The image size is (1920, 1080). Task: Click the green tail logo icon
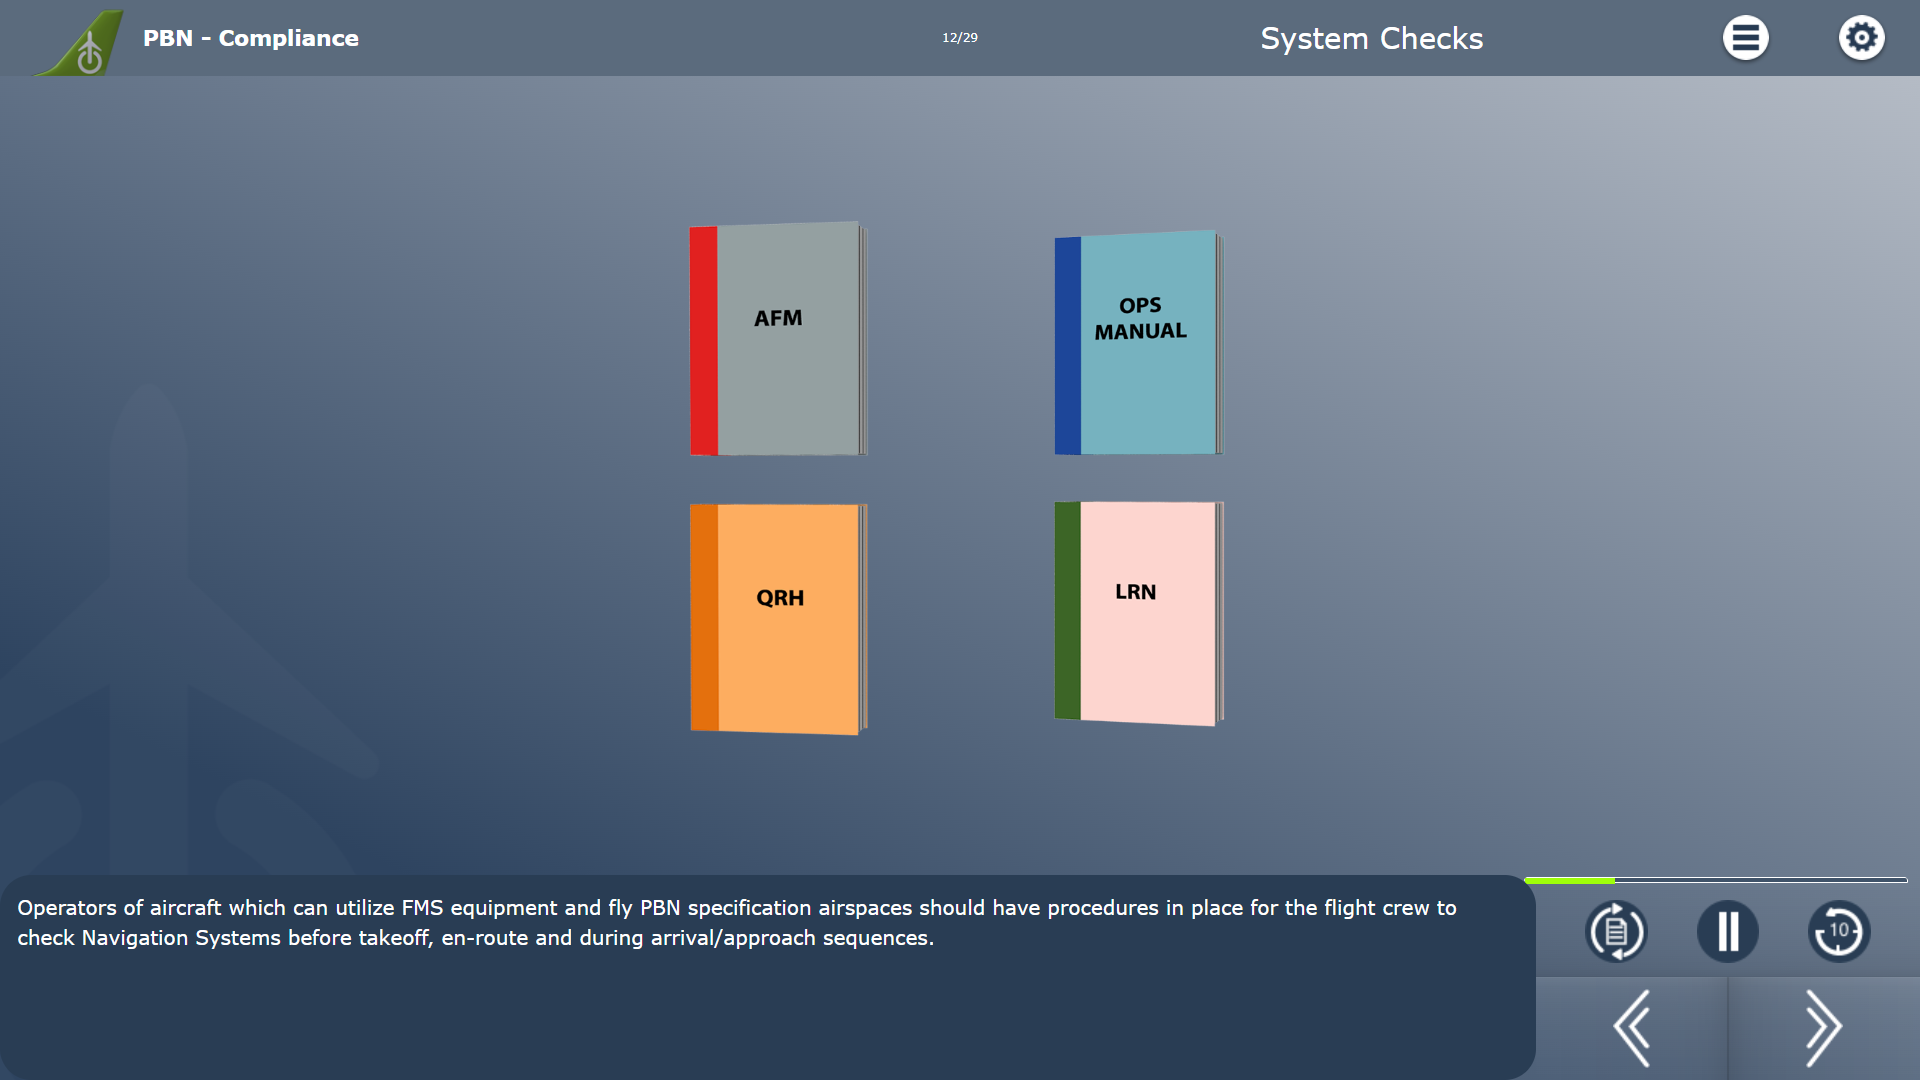coord(82,42)
